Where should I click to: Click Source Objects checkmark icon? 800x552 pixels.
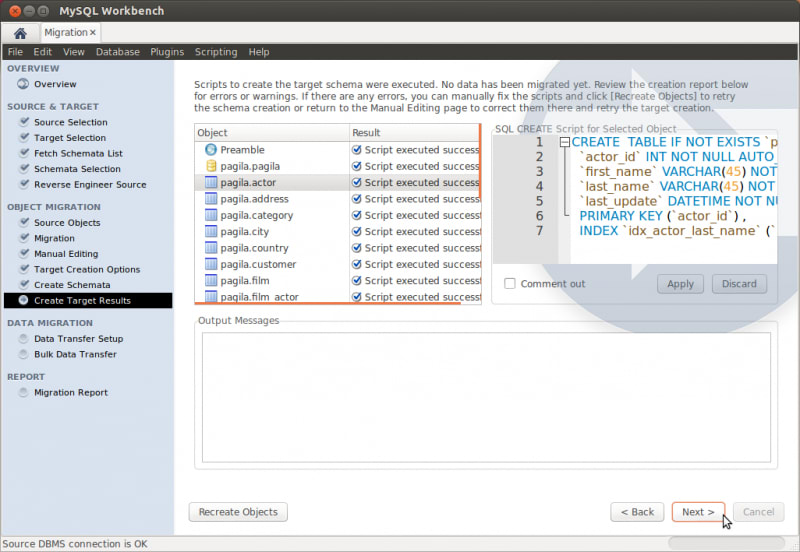pos(24,222)
